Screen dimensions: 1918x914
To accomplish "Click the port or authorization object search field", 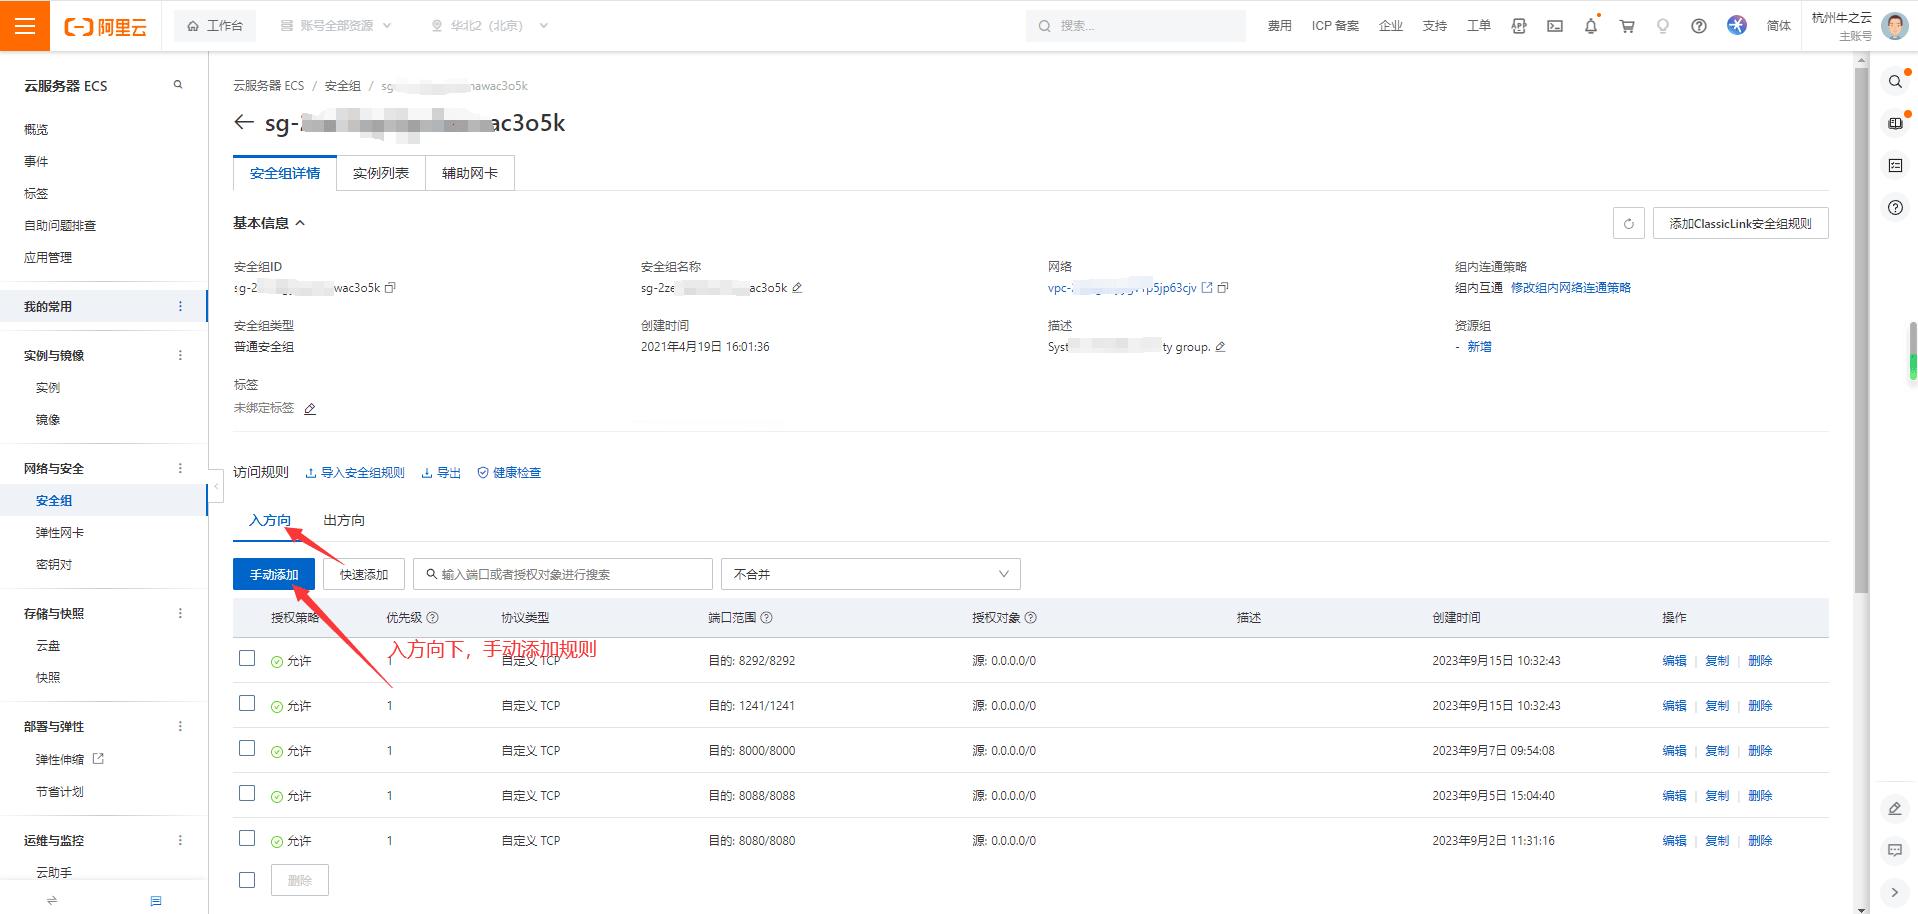I will point(563,574).
